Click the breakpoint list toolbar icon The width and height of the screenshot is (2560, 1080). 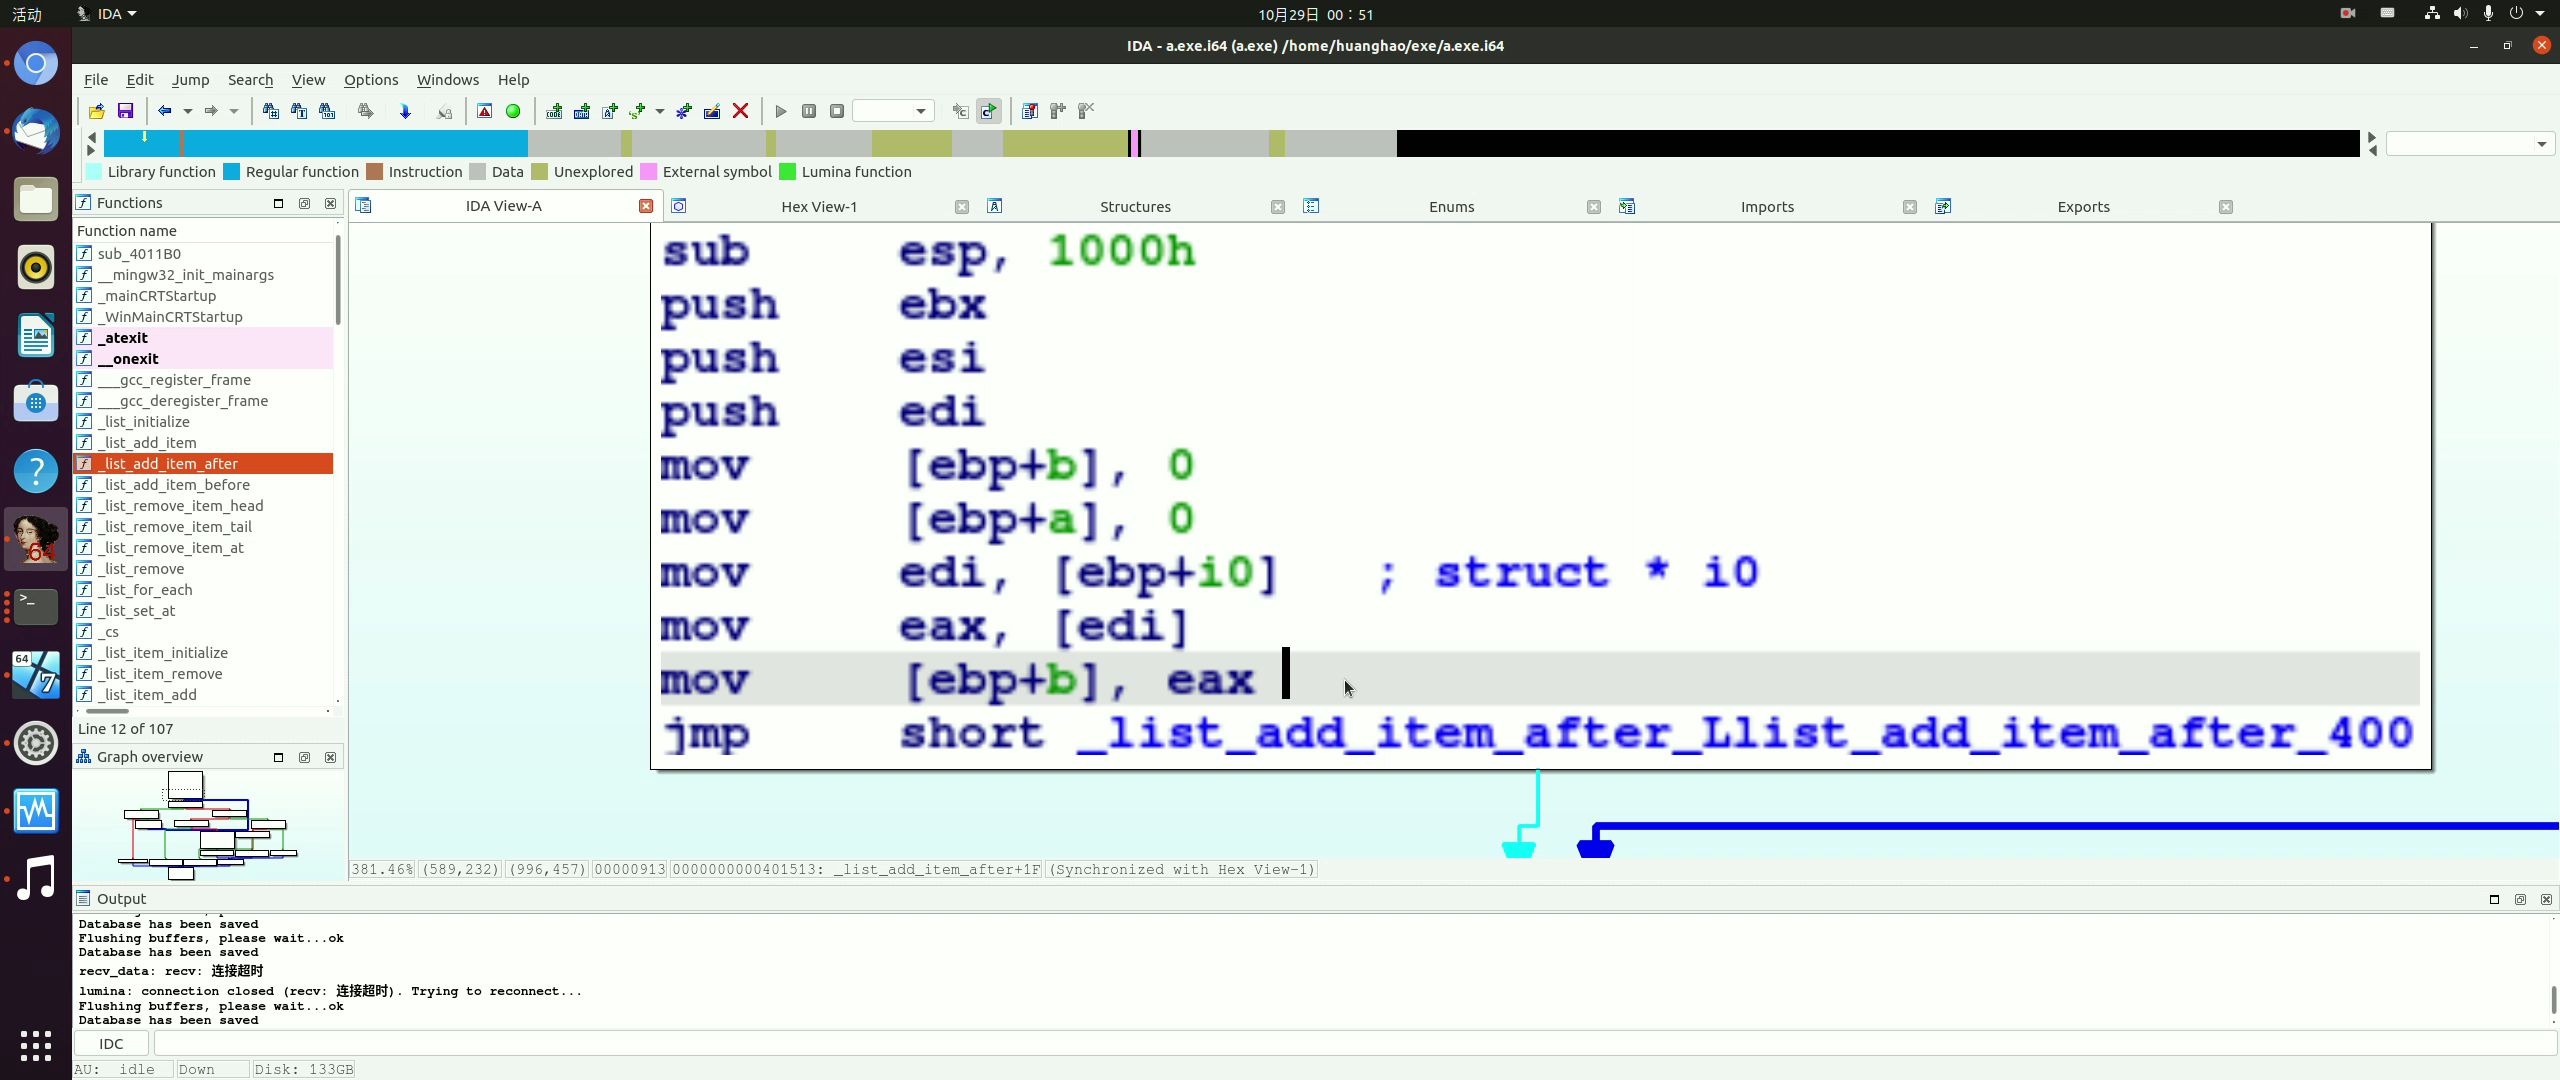click(1030, 111)
